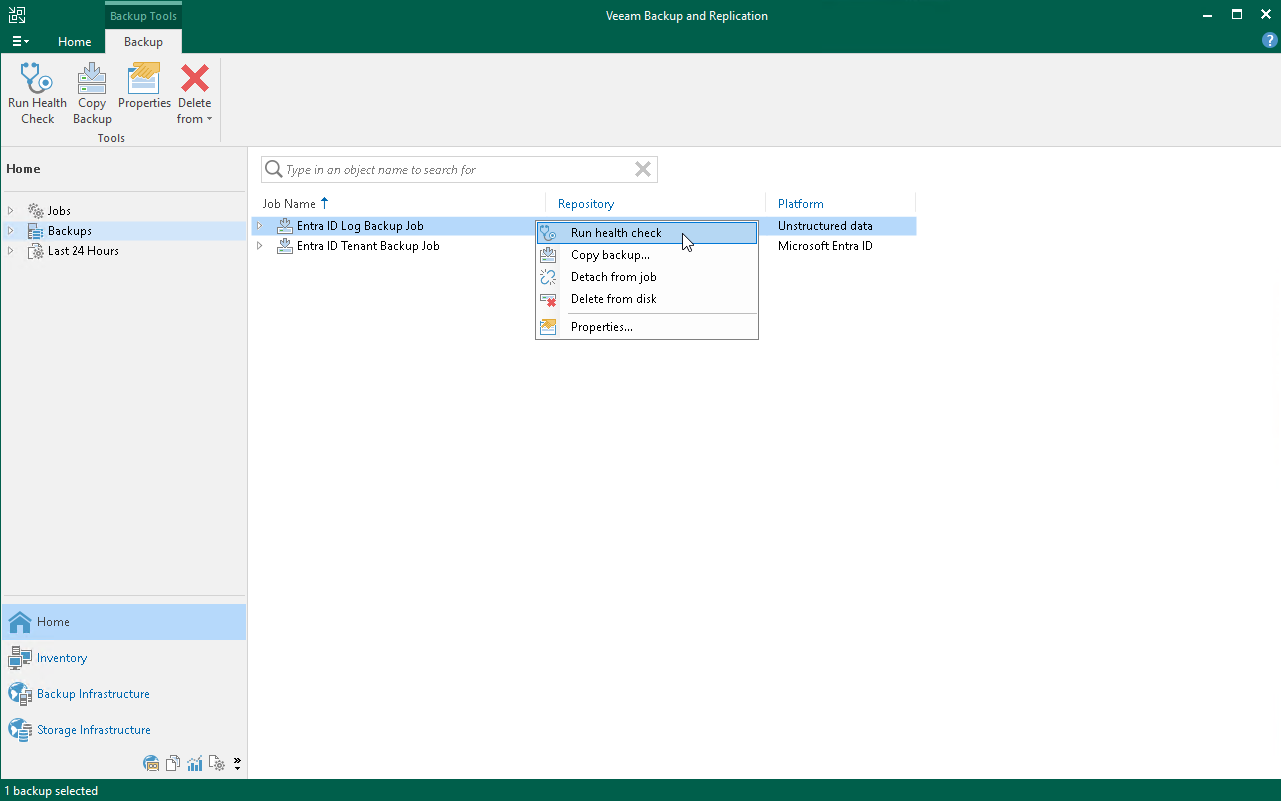
Task: Open the navigation pane overflow chevron
Action: click(x=237, y=764)
